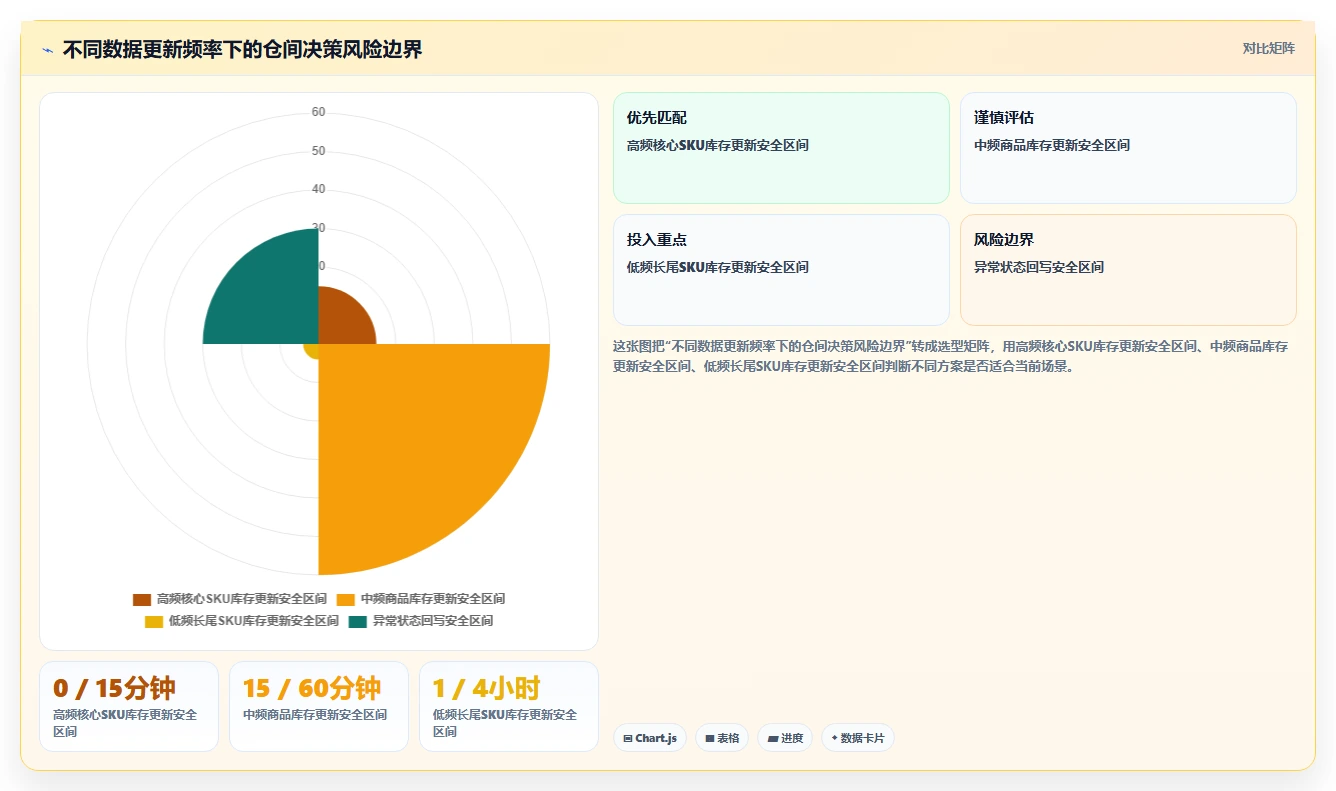Select the 1 / 4小时 stat card
The height and width of the screenshot is (791, 1336).
(509, 706)
